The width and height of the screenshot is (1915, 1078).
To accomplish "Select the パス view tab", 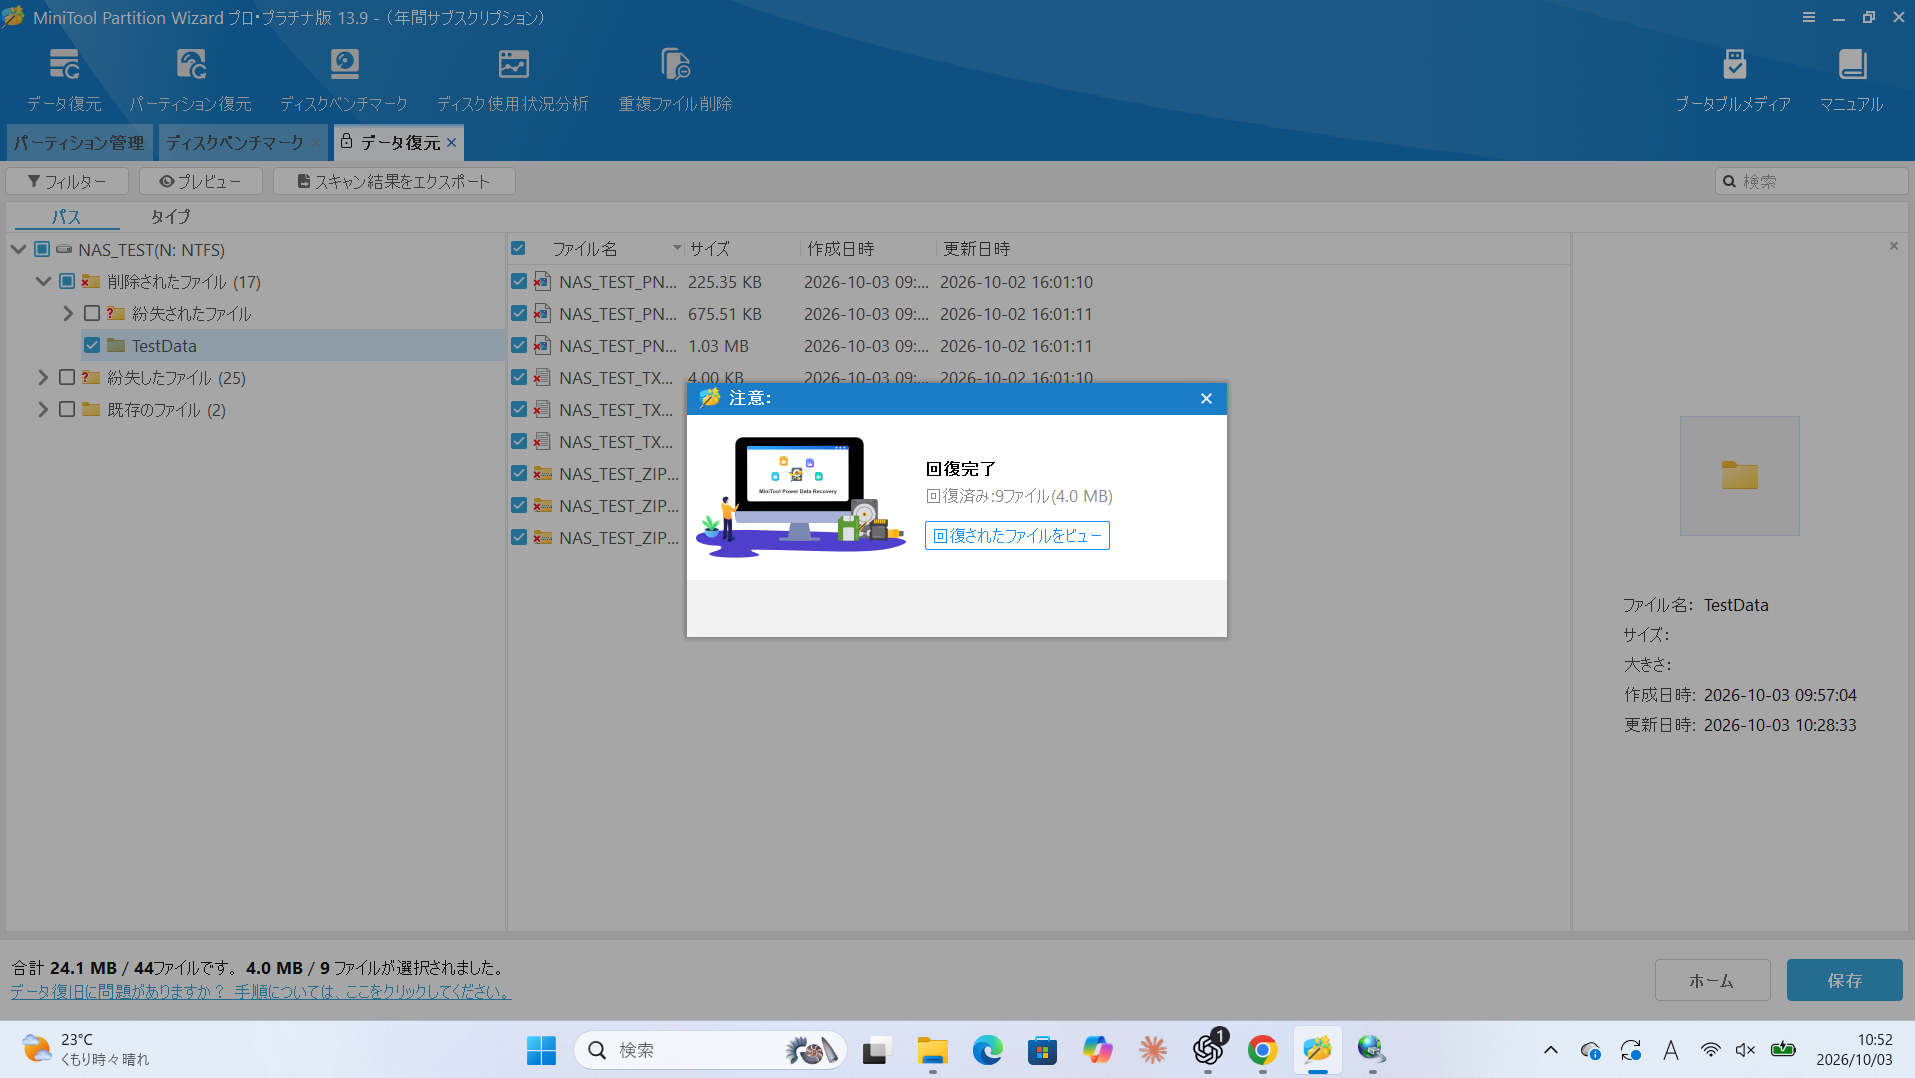I will point(66,216).
